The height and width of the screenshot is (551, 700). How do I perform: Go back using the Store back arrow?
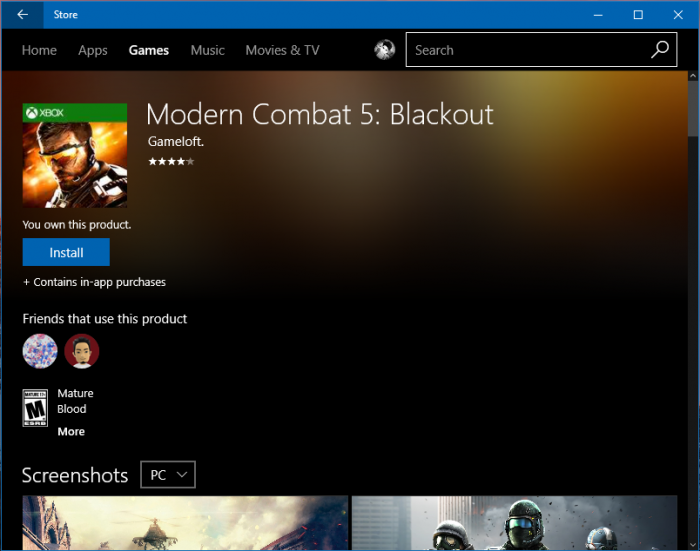click(x=22, y=15)
